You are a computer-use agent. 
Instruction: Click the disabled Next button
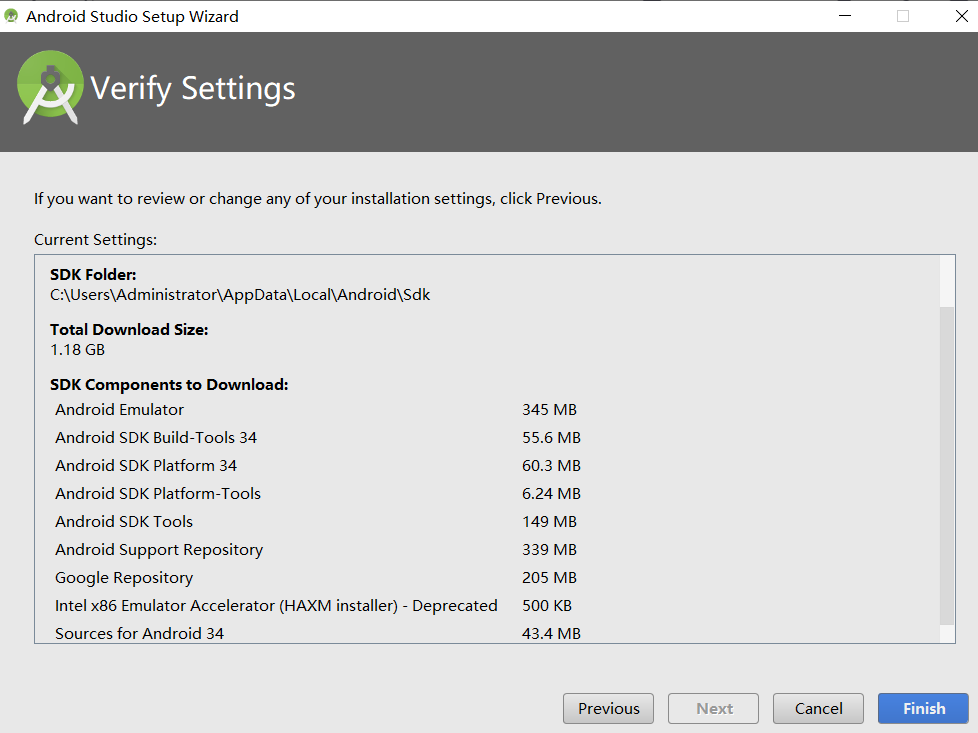coord(714,708)
